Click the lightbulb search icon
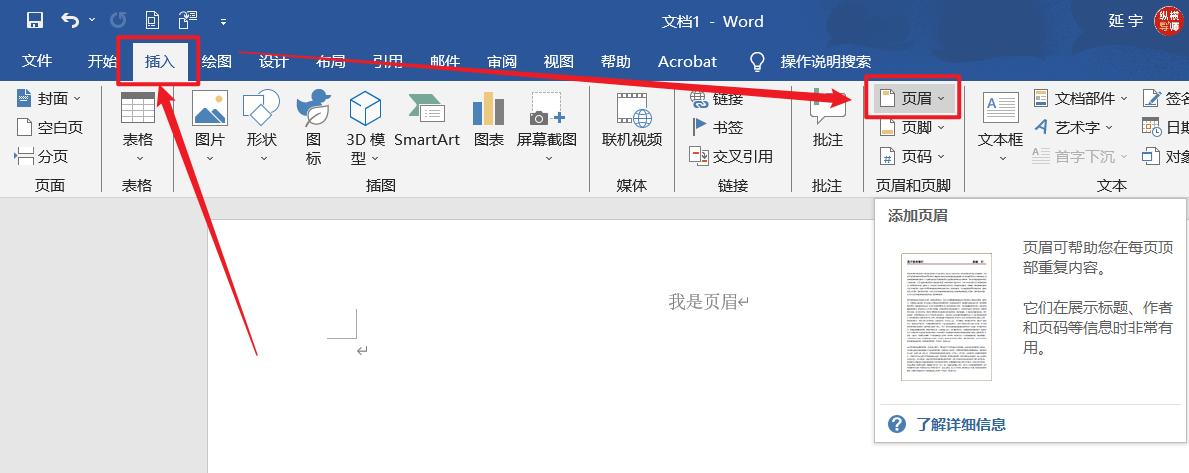 pyautogui.click(x=757, y=62)
